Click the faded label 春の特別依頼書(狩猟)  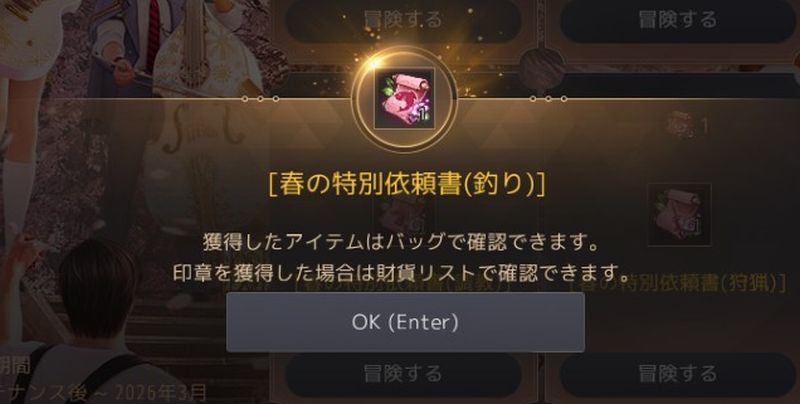click(678, 283)
